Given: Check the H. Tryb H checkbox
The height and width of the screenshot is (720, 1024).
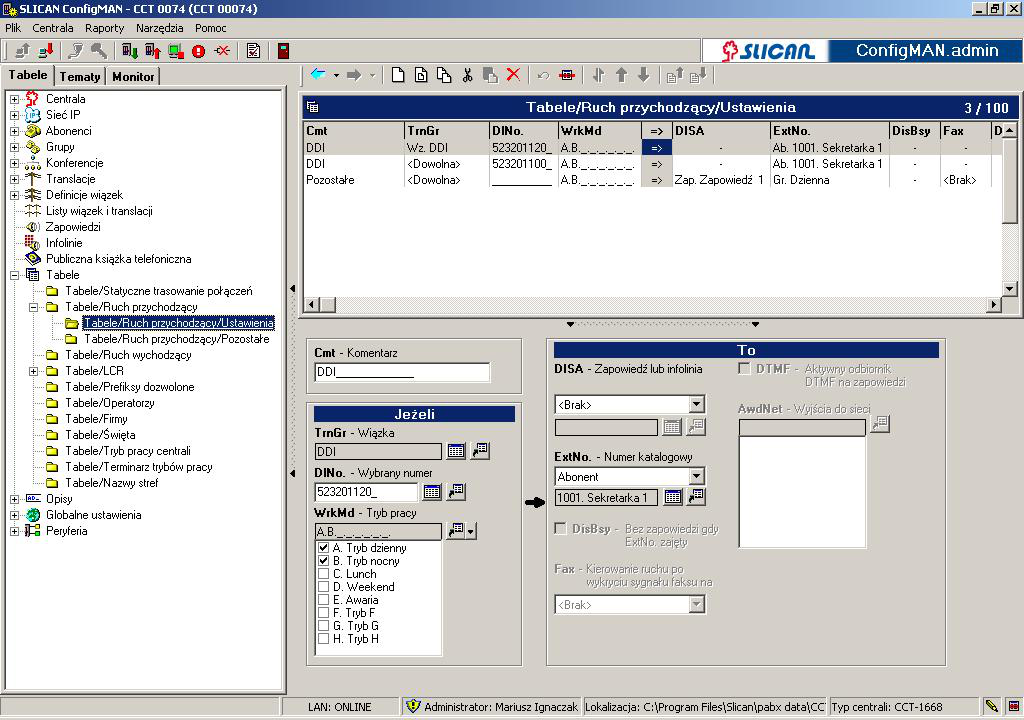Looking at the screenshot, I should click(x=323, y=639).
